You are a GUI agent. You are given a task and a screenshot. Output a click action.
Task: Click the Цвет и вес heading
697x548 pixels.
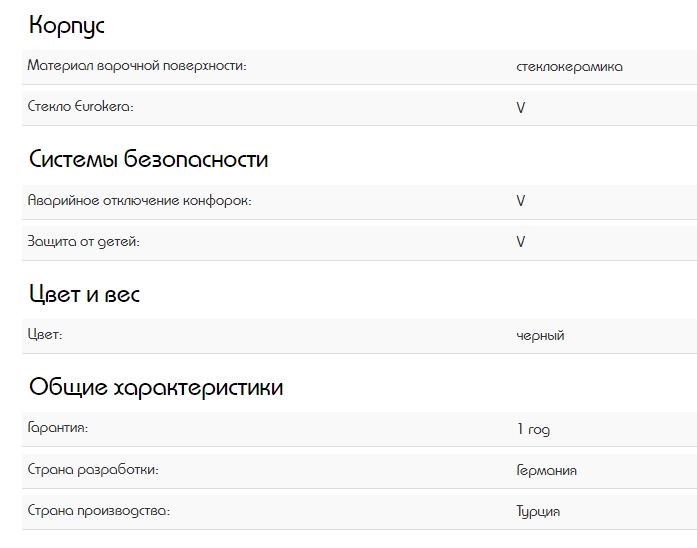point(84,294)
